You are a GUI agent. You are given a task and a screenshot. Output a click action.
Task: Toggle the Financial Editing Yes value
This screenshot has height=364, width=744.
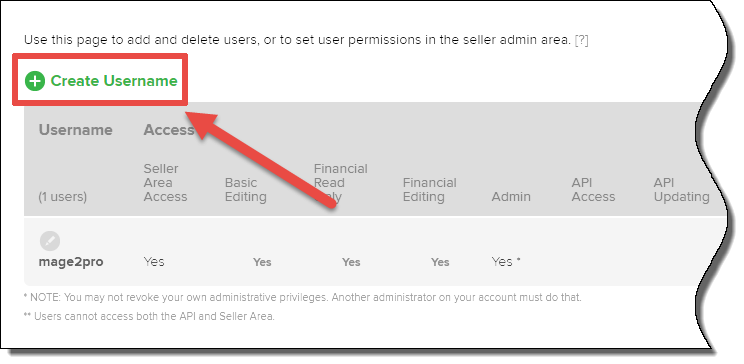[x=440, y=262]
